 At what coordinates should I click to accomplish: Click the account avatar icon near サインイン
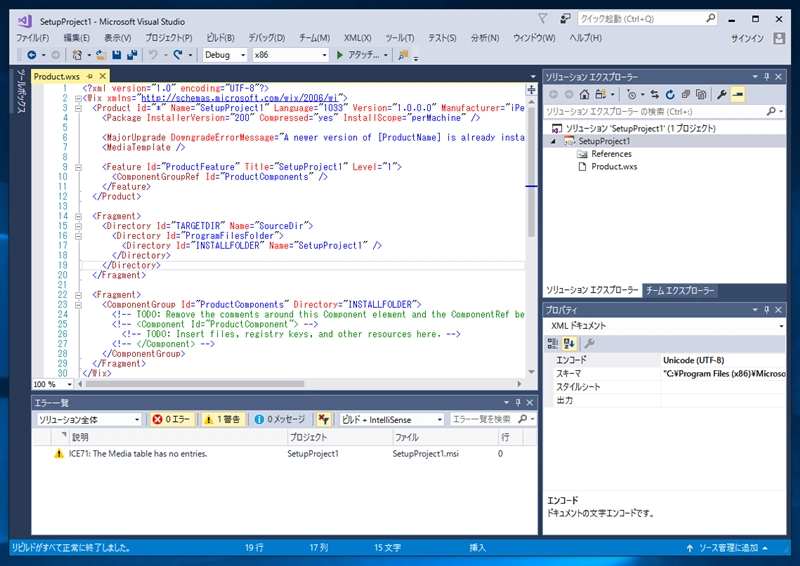coord(779,38)
